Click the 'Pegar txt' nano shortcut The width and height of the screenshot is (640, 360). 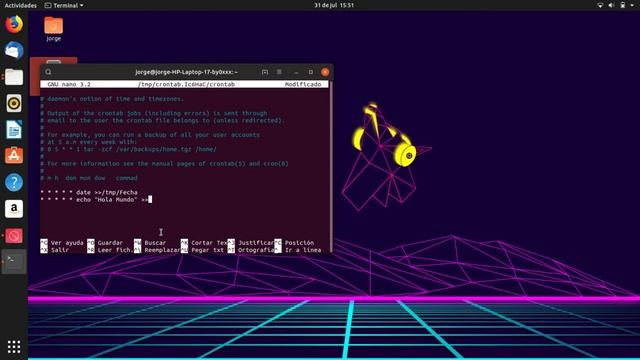[x=203, y=250]
